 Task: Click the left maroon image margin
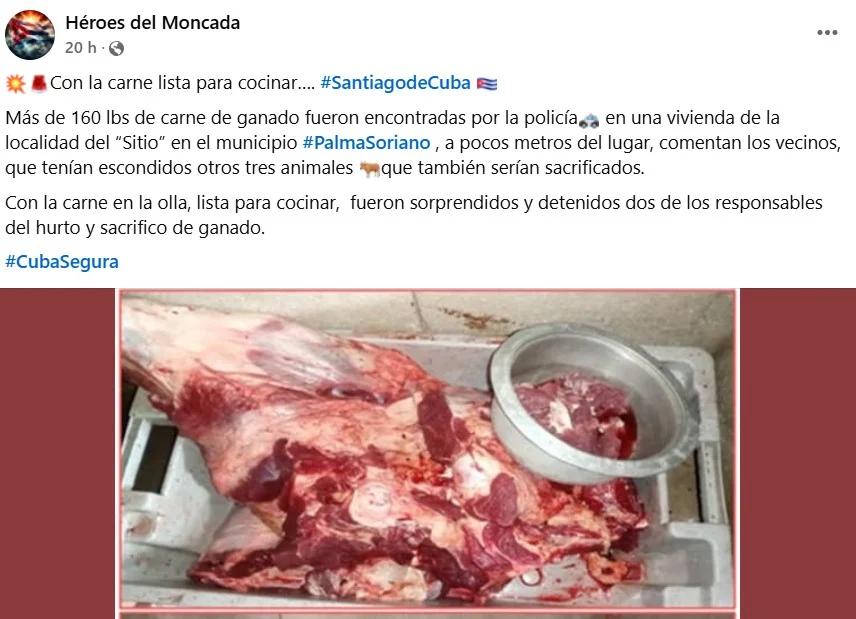(58, 454)
